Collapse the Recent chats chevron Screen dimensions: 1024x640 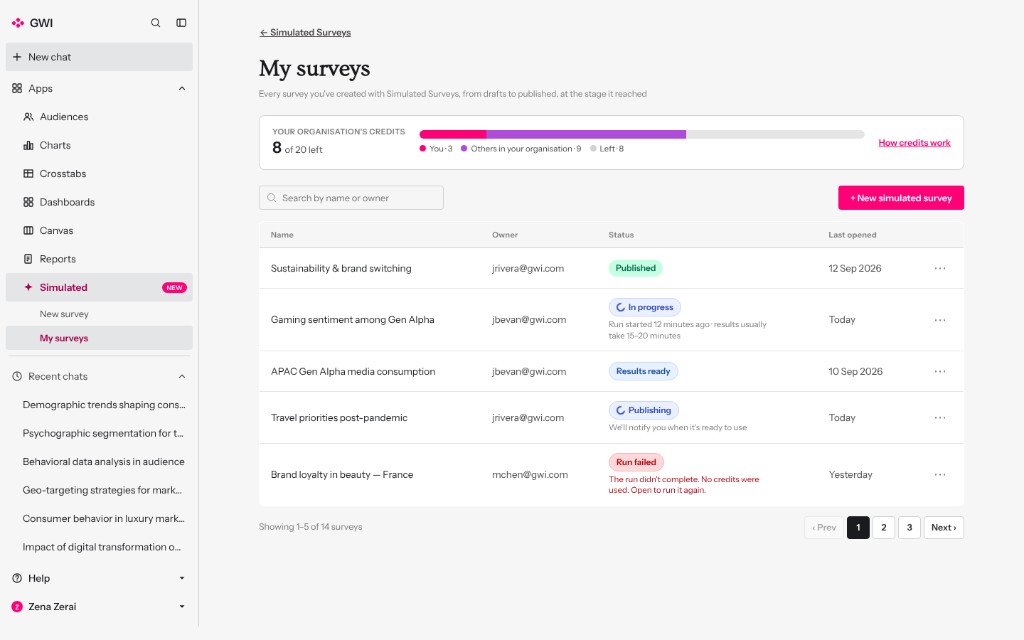point(182,377)
